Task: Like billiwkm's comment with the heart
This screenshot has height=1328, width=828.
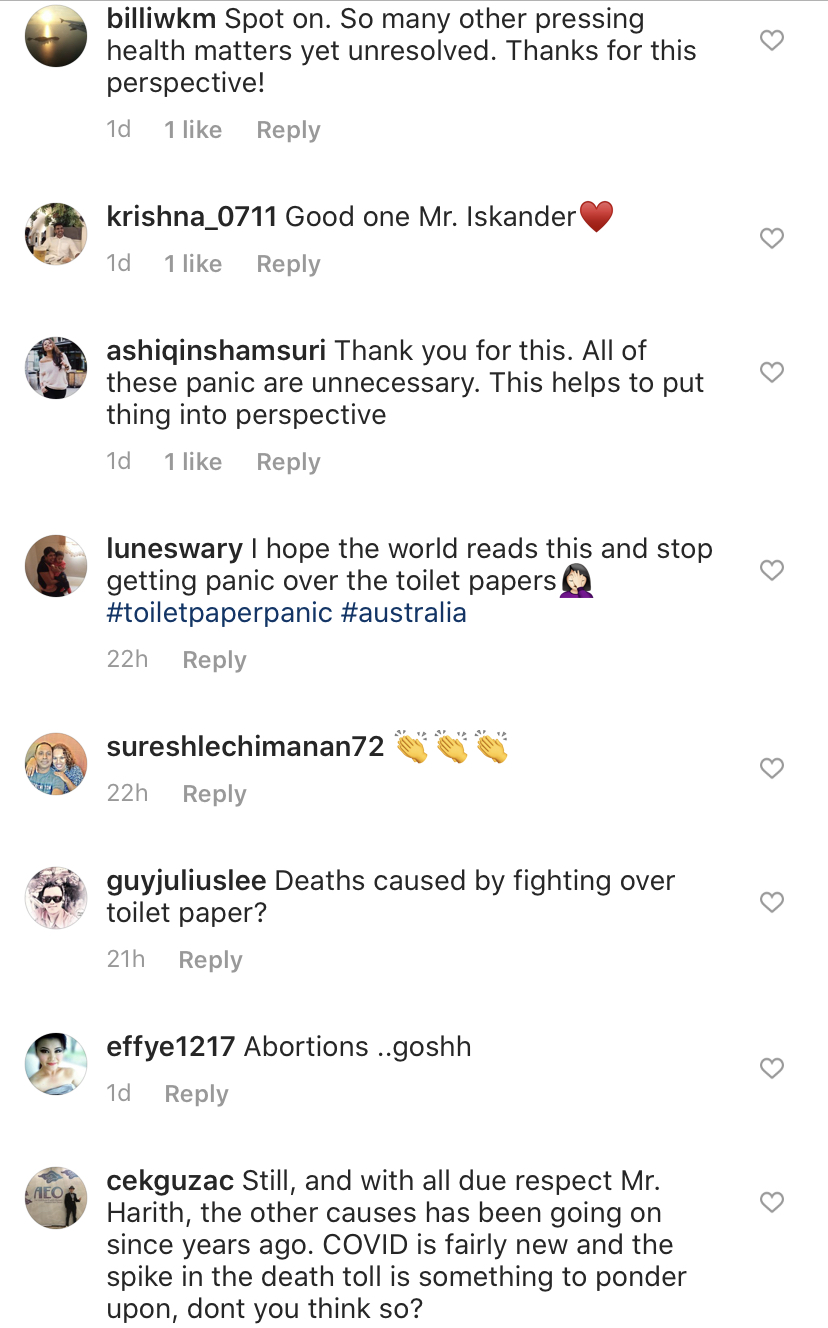Action: [x=771, y=41]
